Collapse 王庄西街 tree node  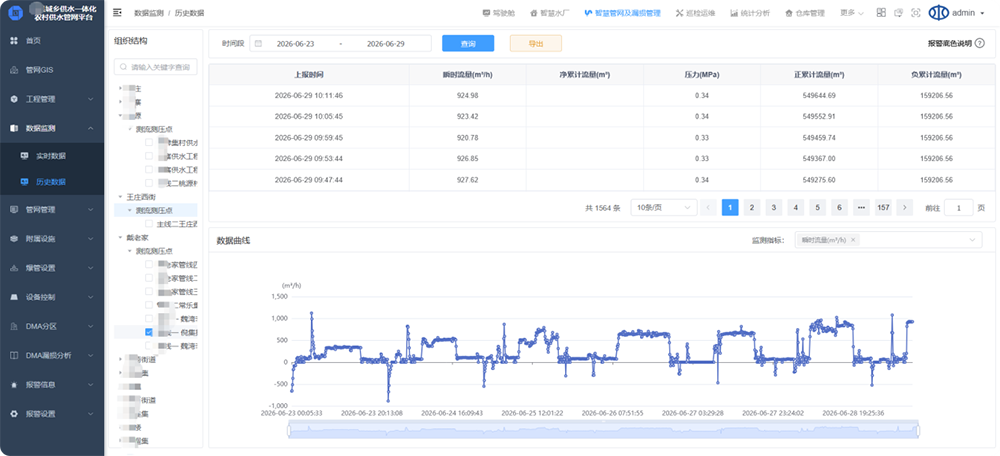[121, 197]
